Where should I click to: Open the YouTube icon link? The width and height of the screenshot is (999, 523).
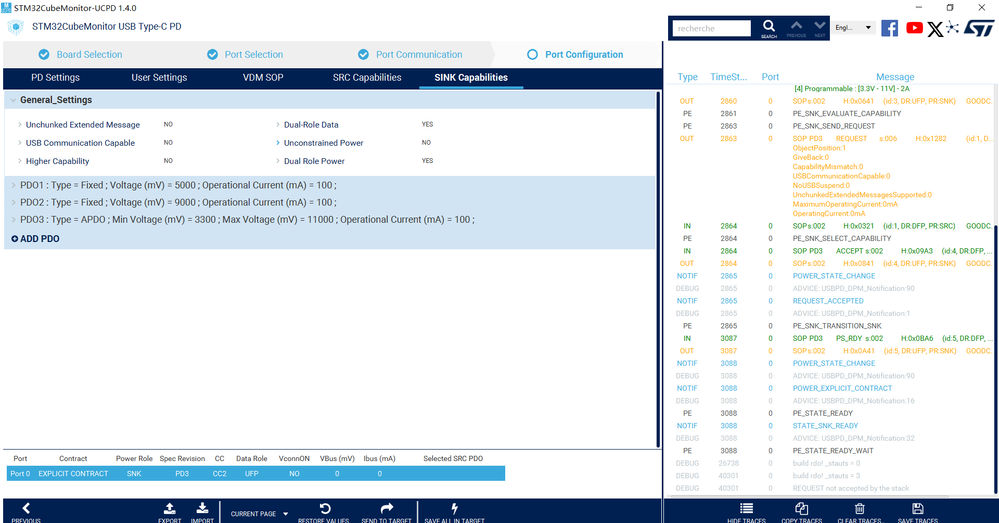click(x=914, y=28)
